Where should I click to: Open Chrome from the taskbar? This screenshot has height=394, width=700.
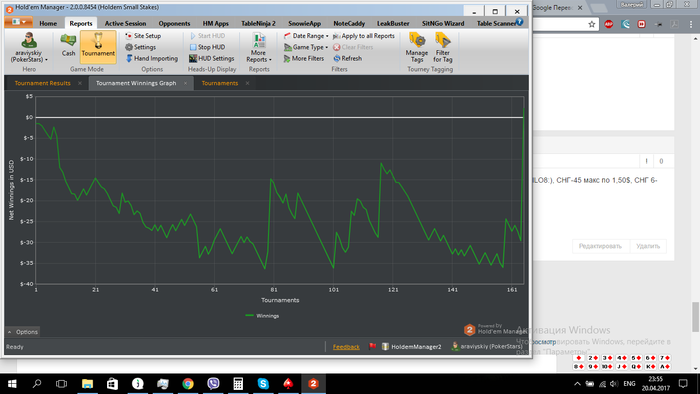pyautogui.click(x=188, y=383)
